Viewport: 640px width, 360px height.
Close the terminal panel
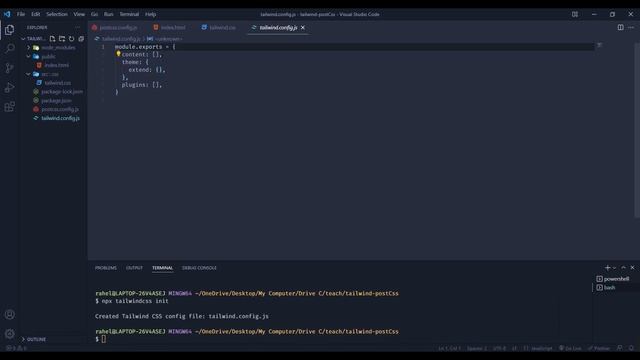633,268
